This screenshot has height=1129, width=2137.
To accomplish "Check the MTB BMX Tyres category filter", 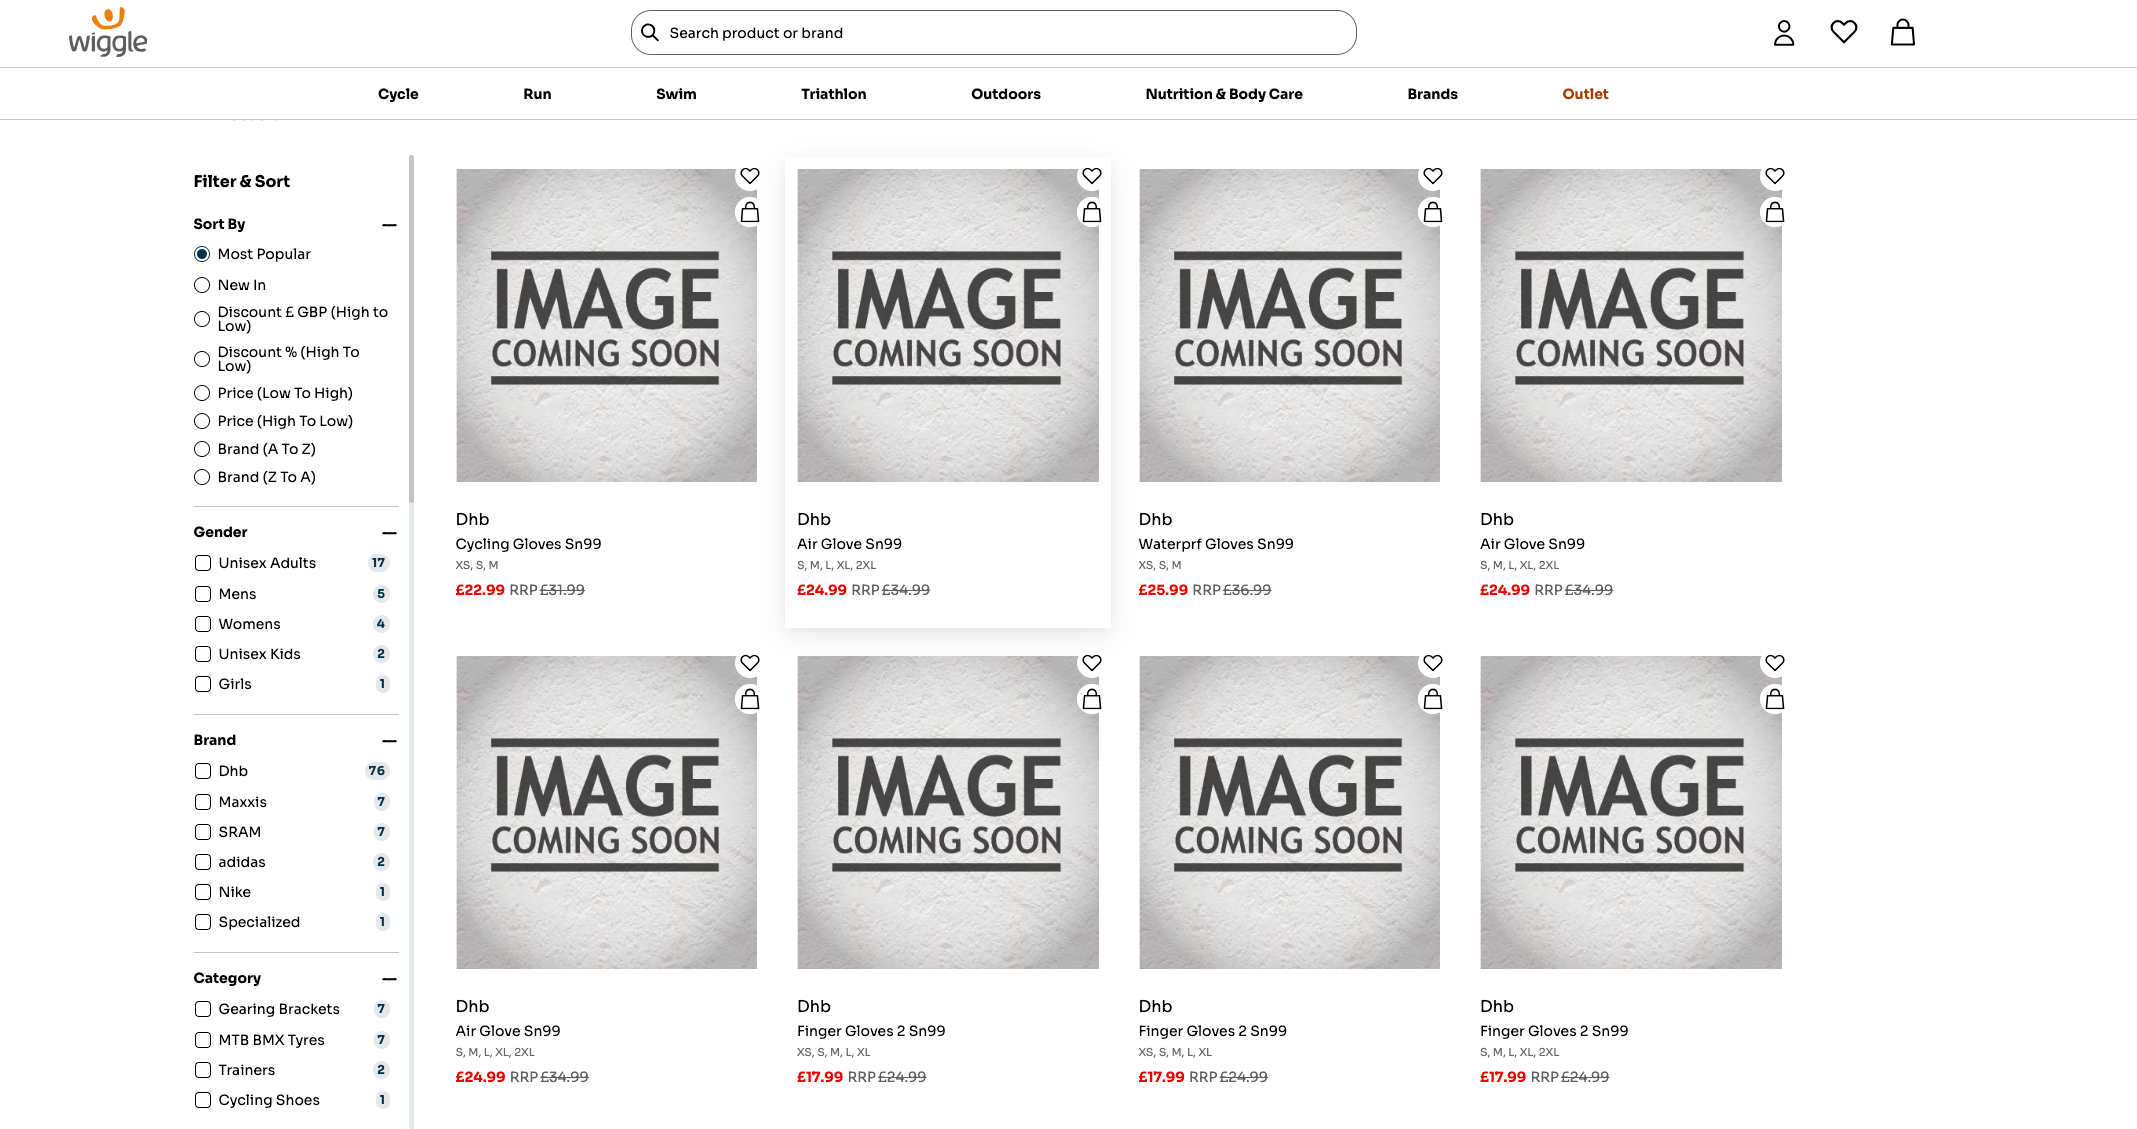I will pos(203,1040).
